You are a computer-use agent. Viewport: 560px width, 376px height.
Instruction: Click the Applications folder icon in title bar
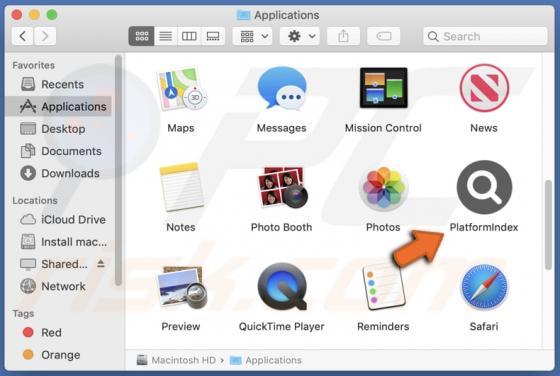[243, 15]
